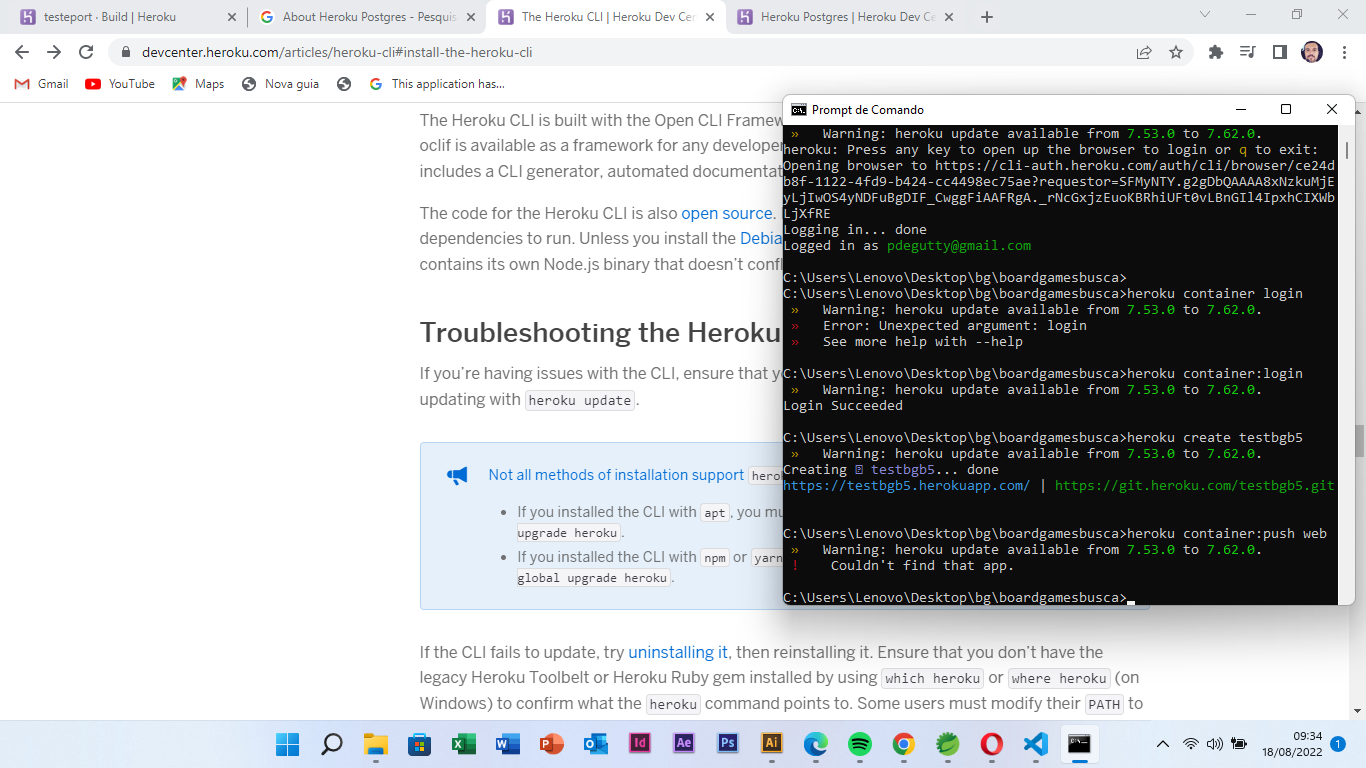Click 'https://testbgb5.herokuapp.com/' URL in terminal
Viewport: 1366px width, 768px height.
pos(906,486)
